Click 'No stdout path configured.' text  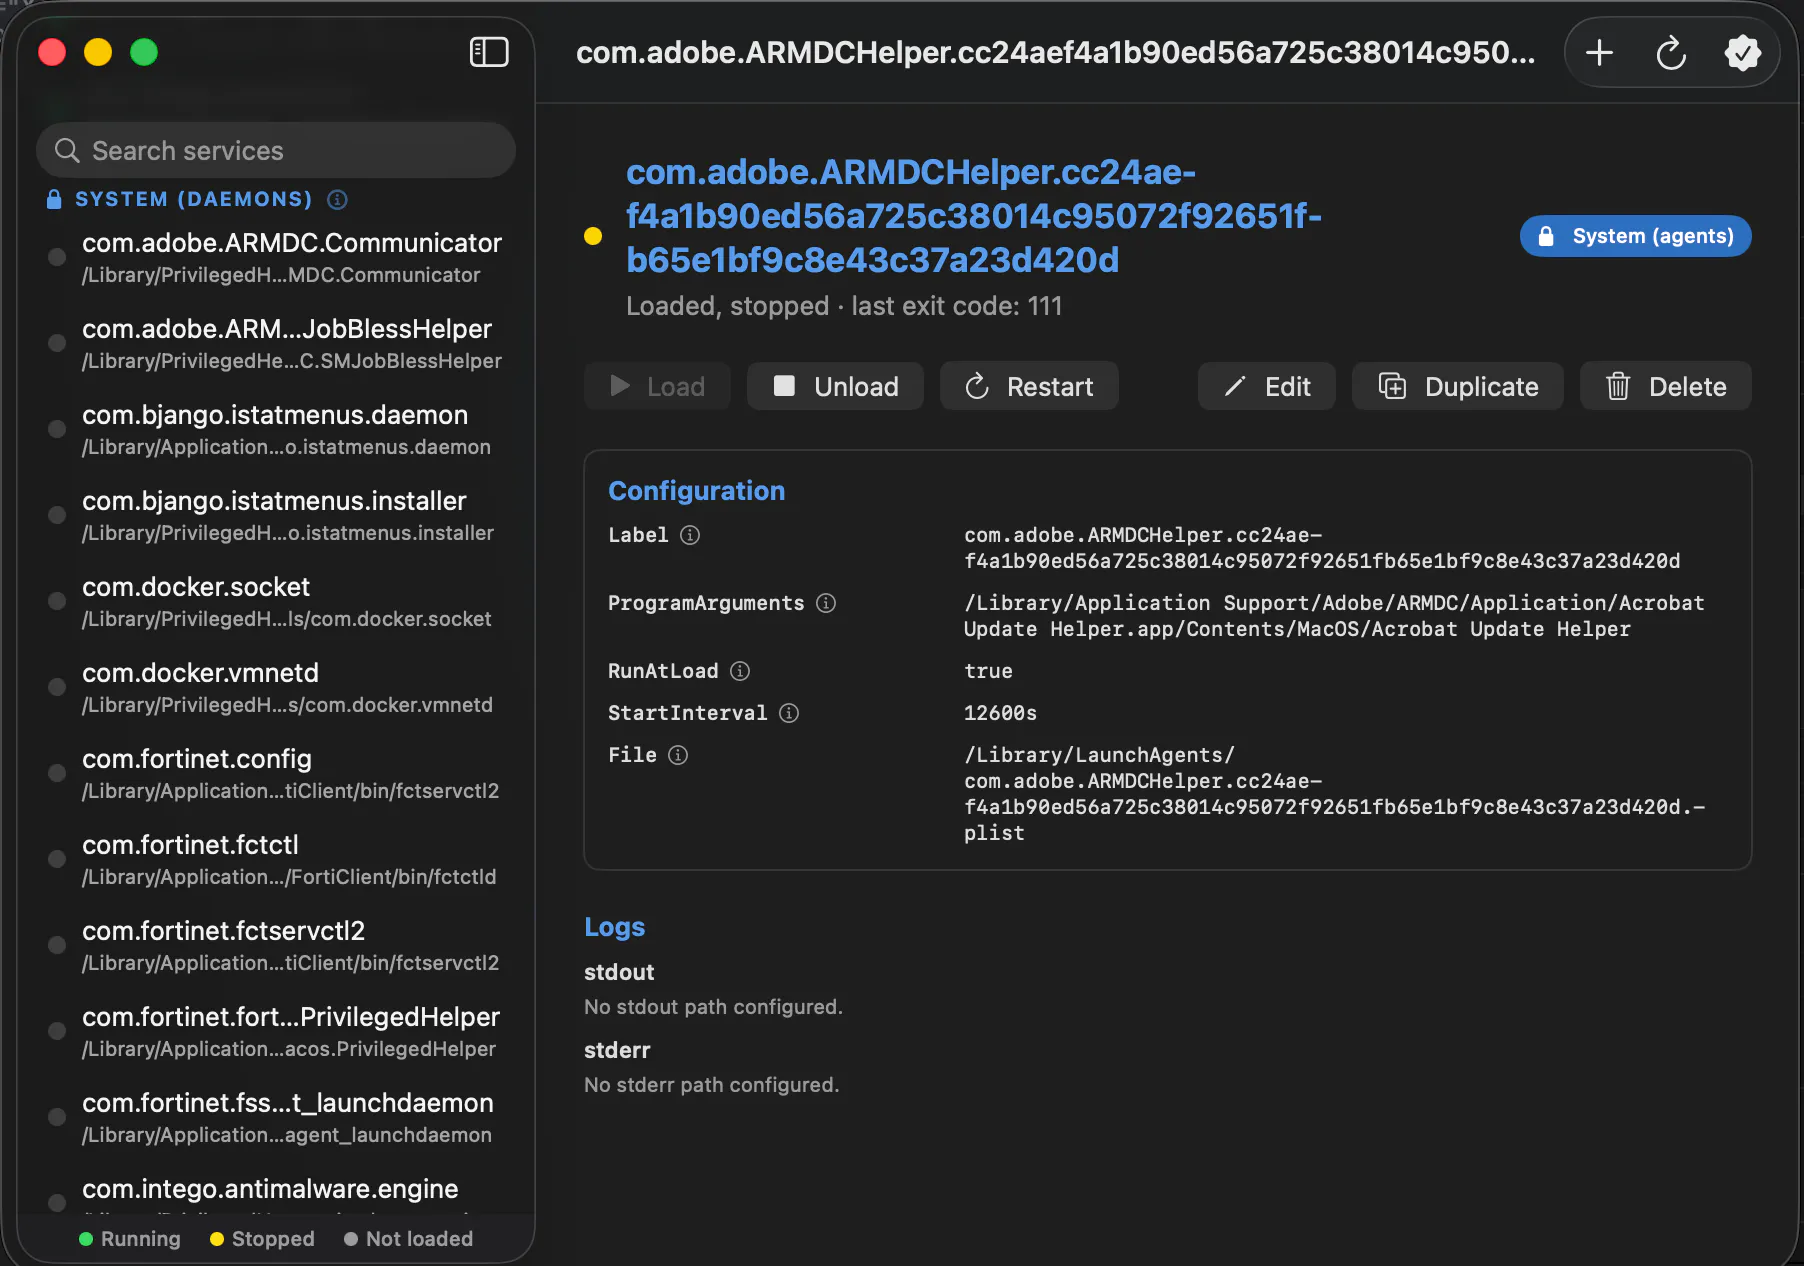pos(713,1007)
